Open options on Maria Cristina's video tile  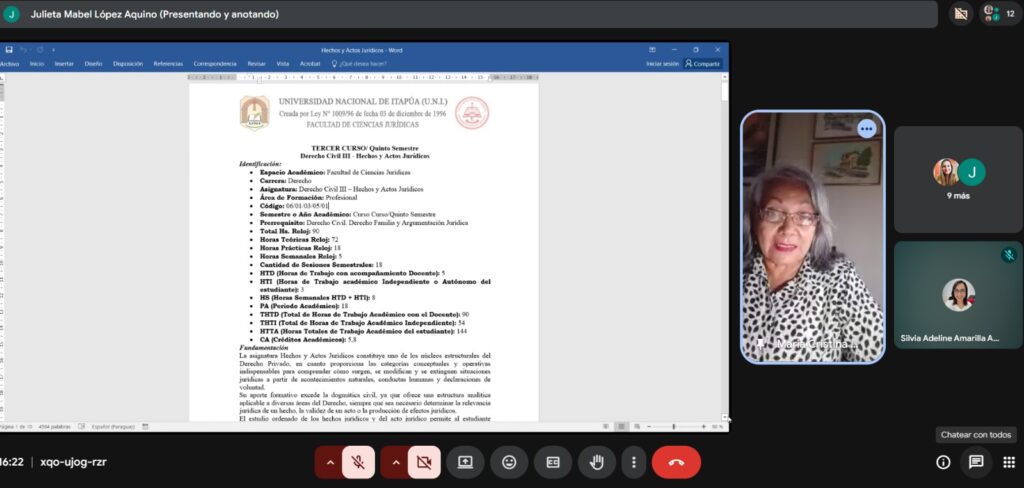(x=866, y=128)
